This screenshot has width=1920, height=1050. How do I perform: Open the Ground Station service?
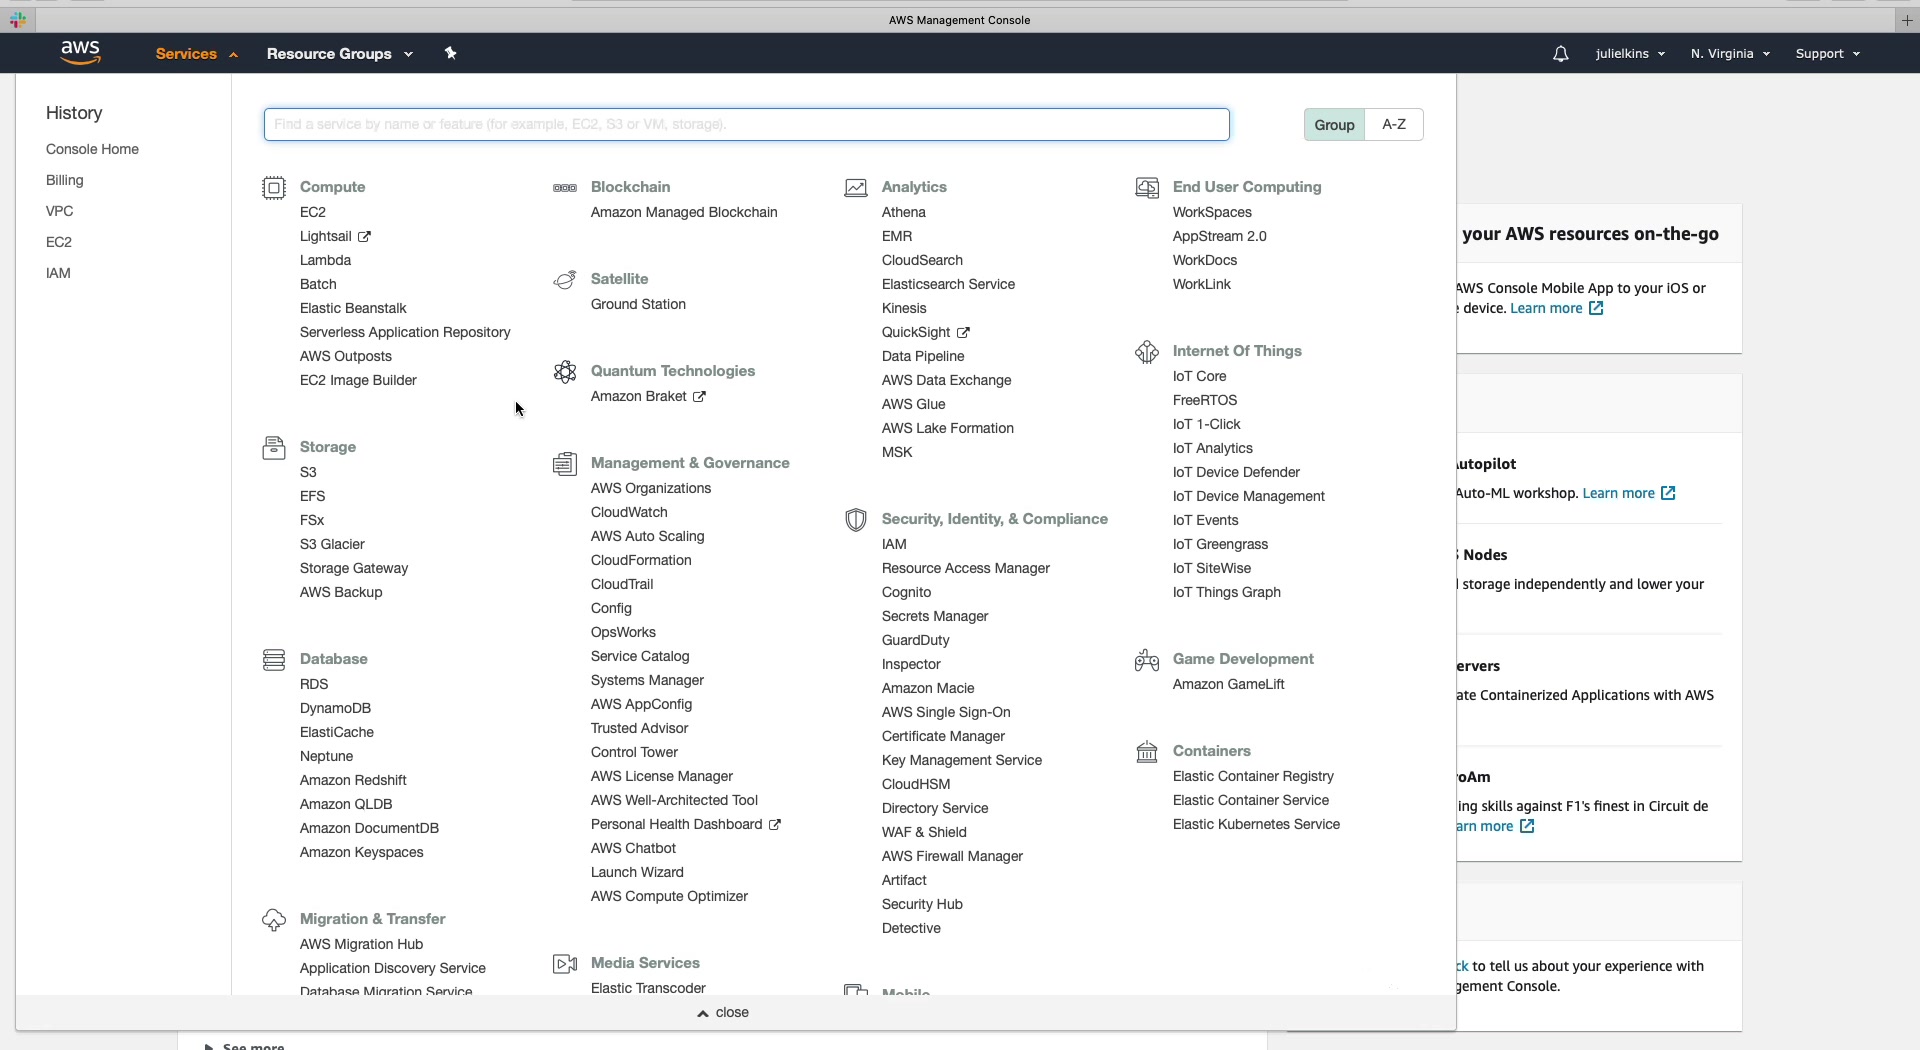point(638,305)
